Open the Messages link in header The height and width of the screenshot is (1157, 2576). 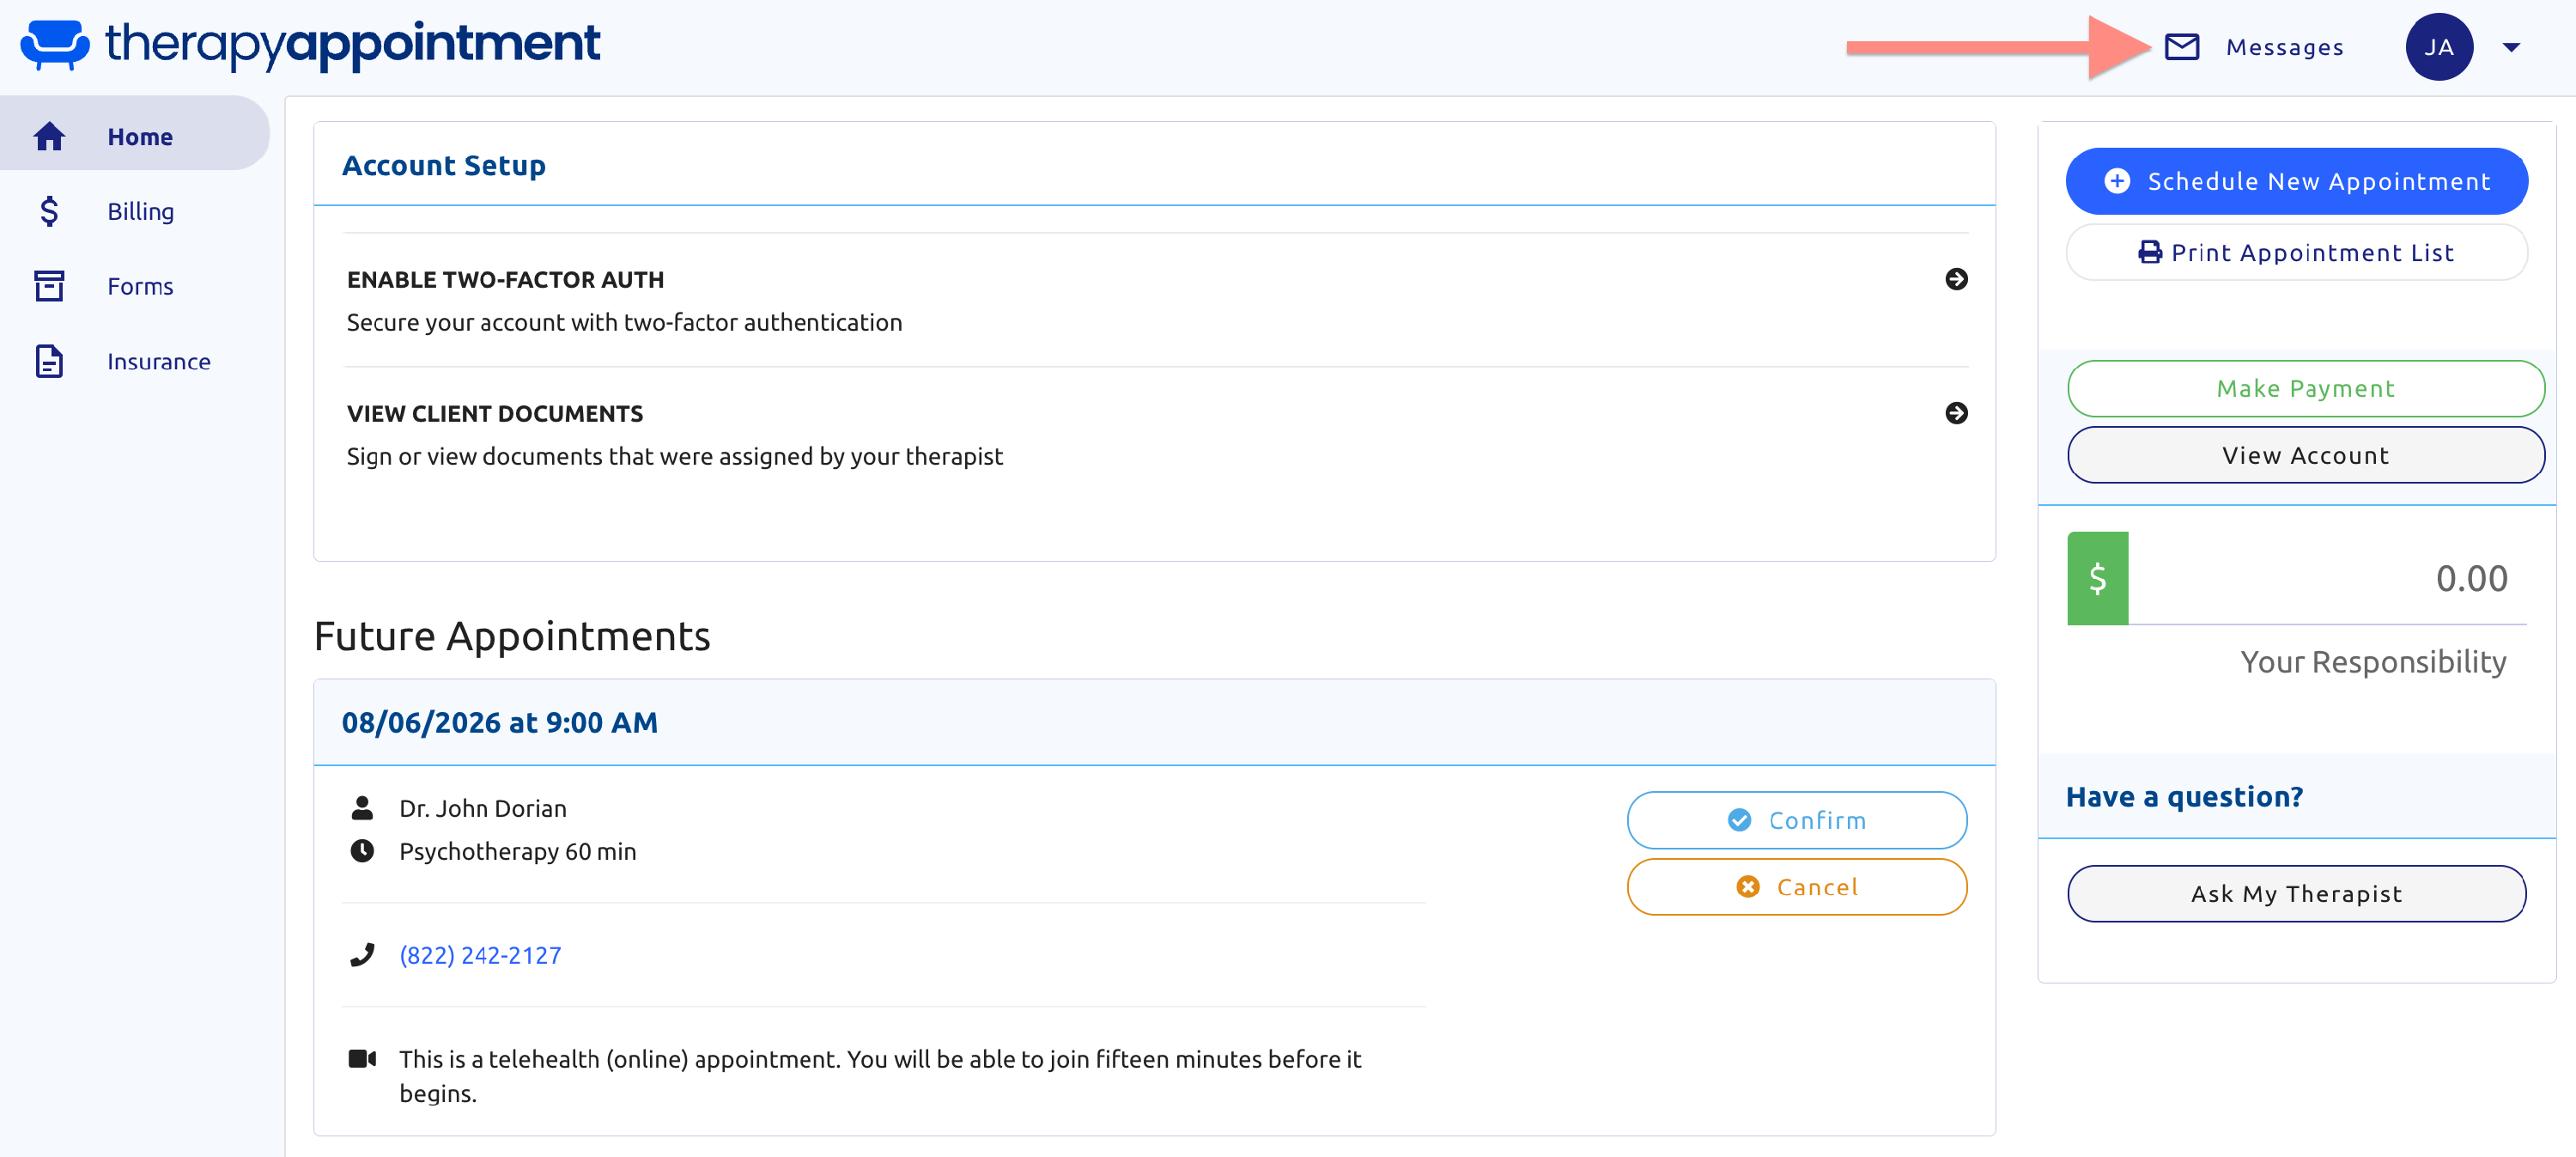pyautogui.click(x=2284, y=47)
